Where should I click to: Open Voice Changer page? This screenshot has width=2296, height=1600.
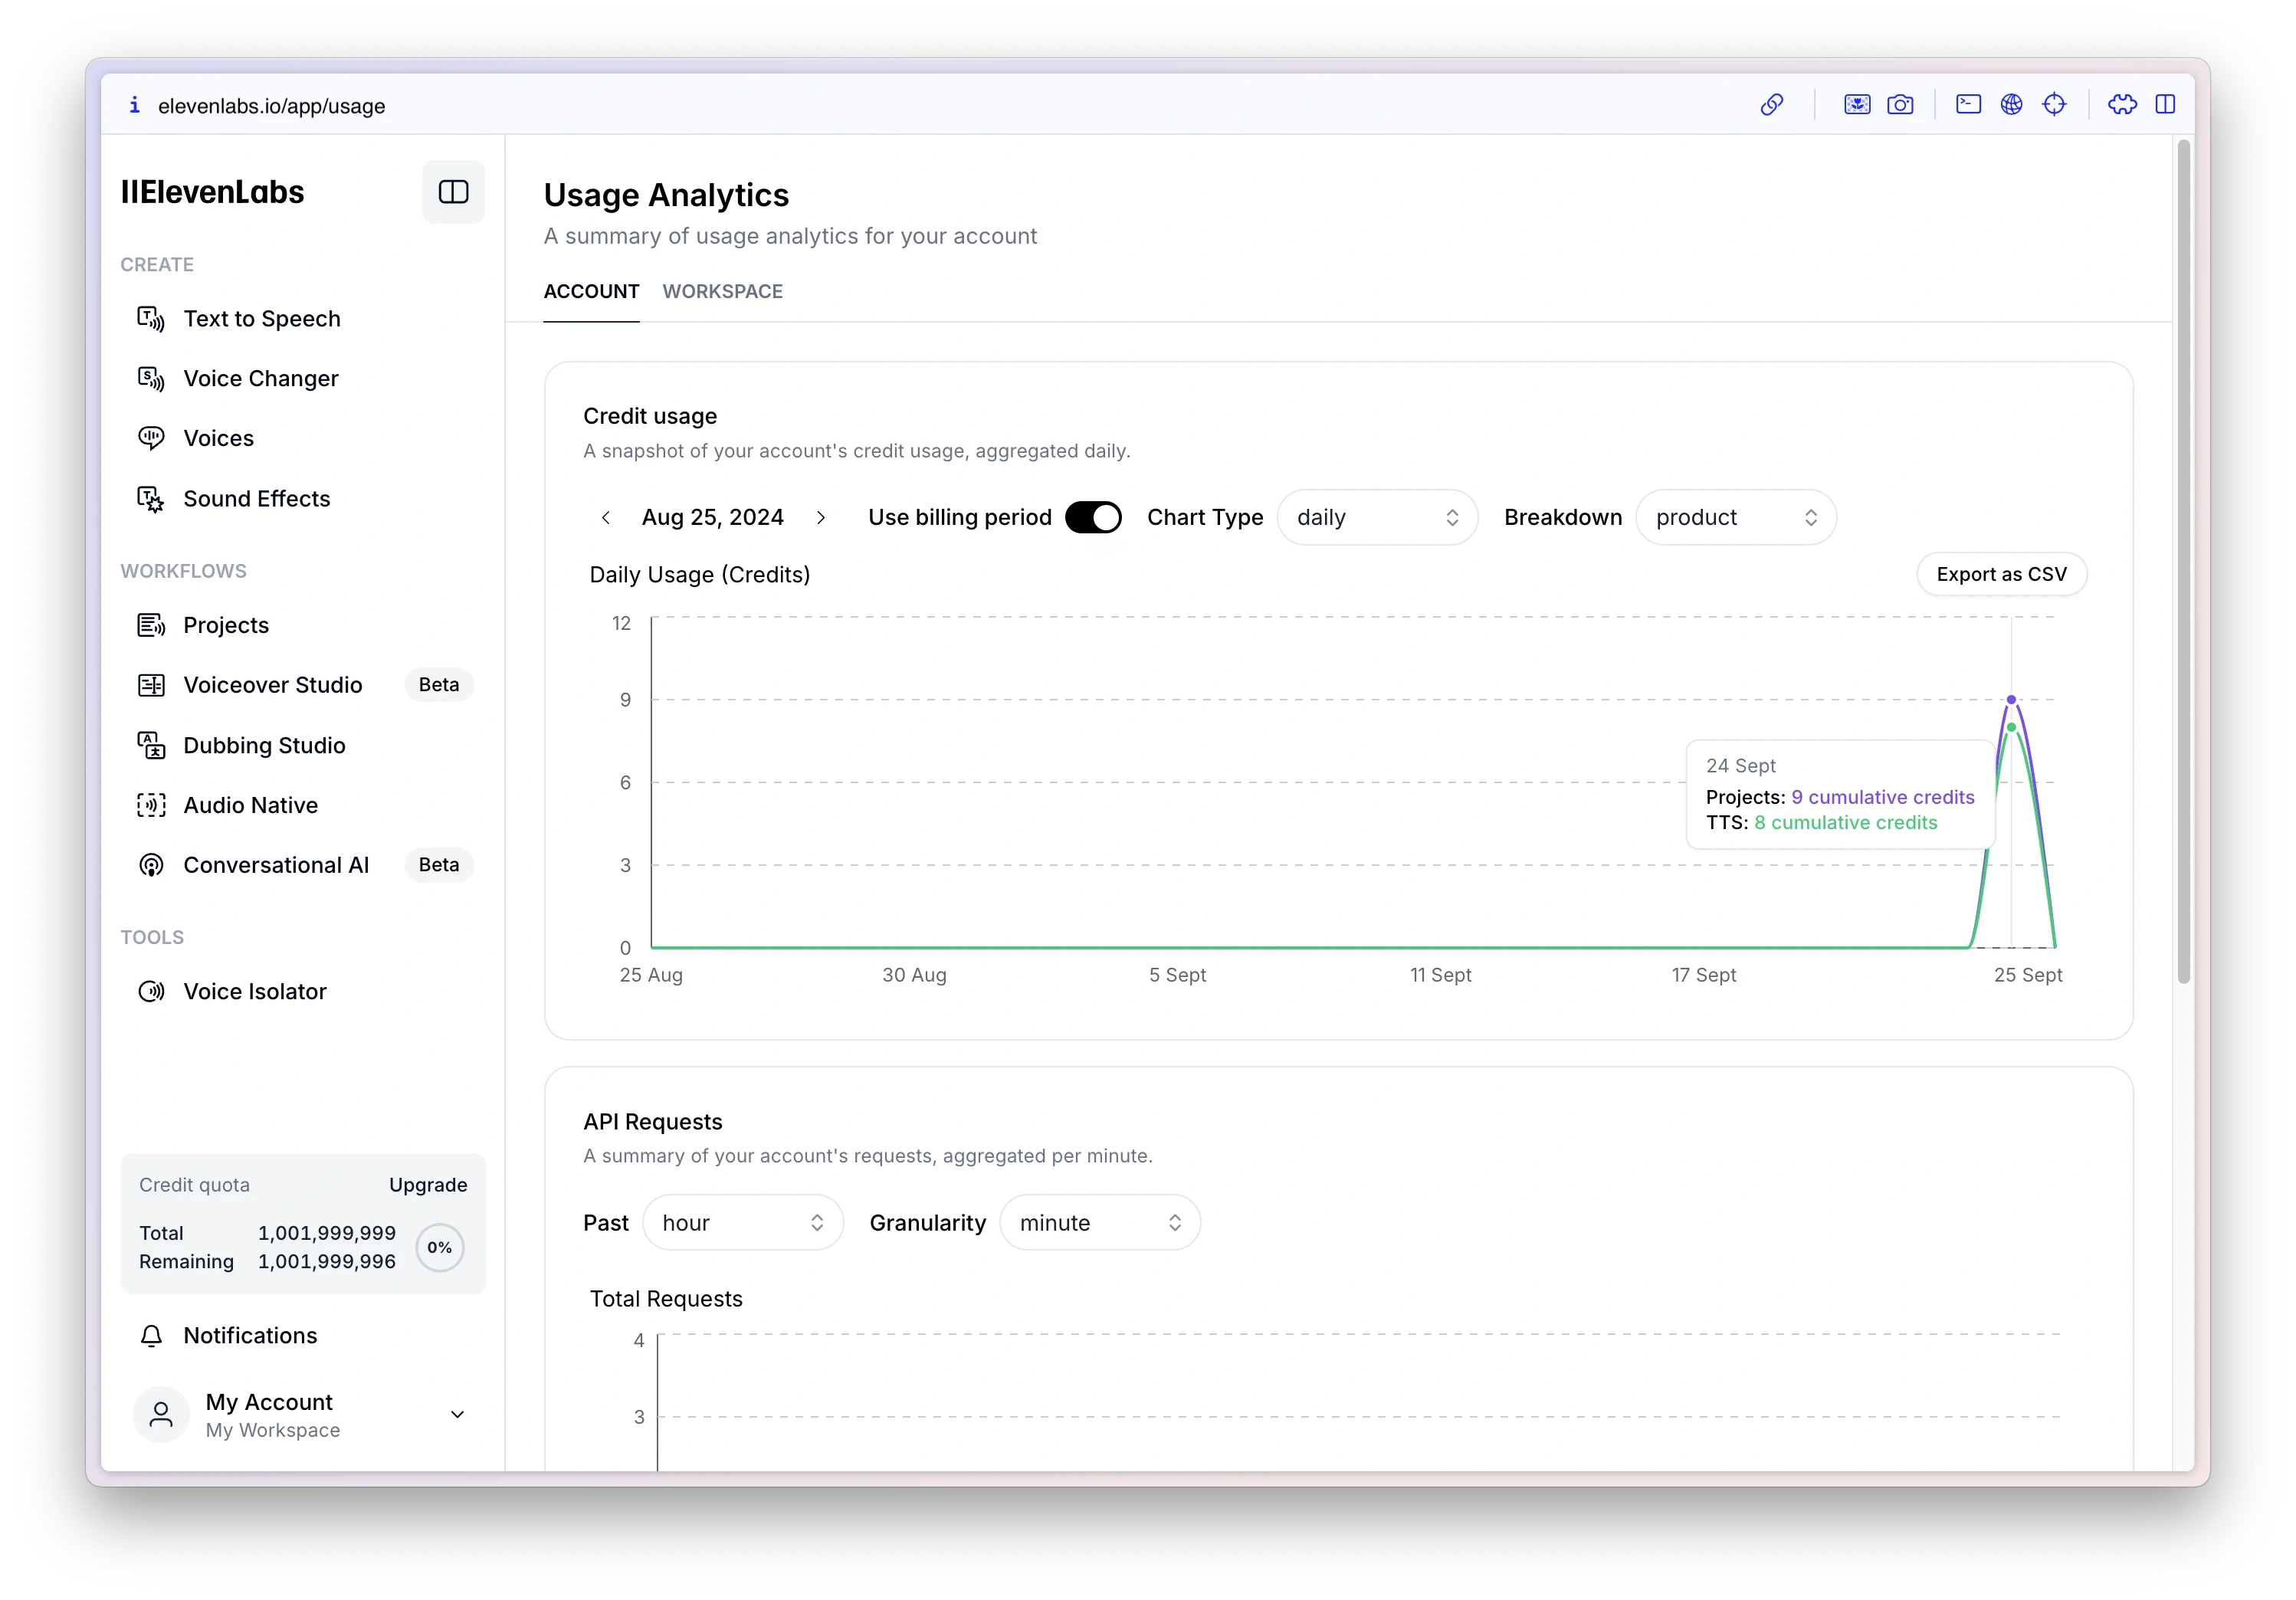(261, 379)
